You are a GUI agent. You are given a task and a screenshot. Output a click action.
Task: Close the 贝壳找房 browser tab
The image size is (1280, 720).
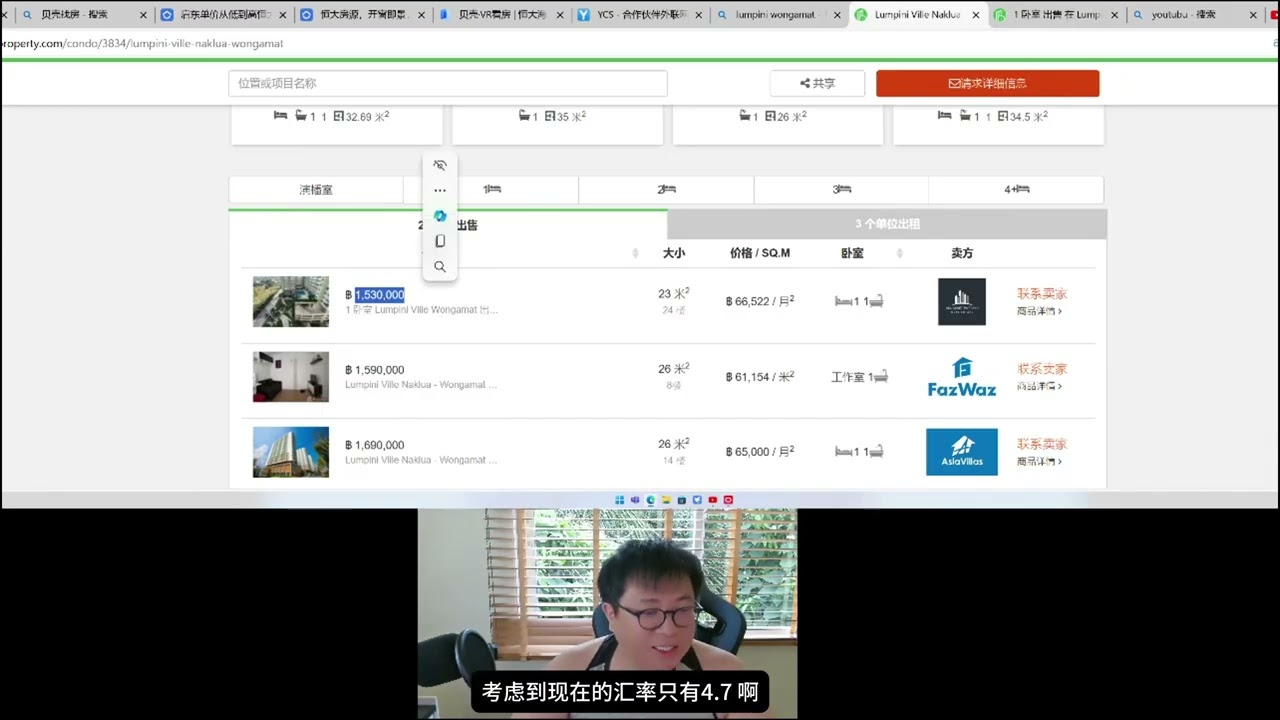coord(143,15)
